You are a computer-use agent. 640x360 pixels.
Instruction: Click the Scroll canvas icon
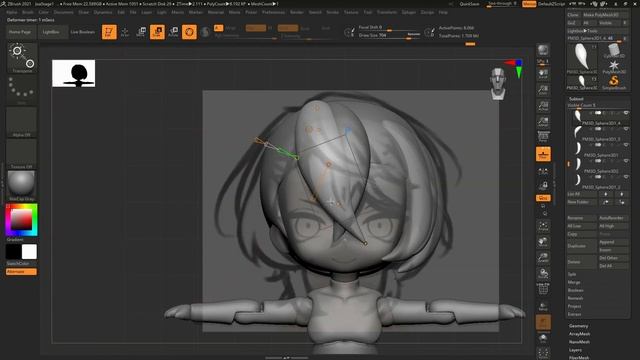543,74
